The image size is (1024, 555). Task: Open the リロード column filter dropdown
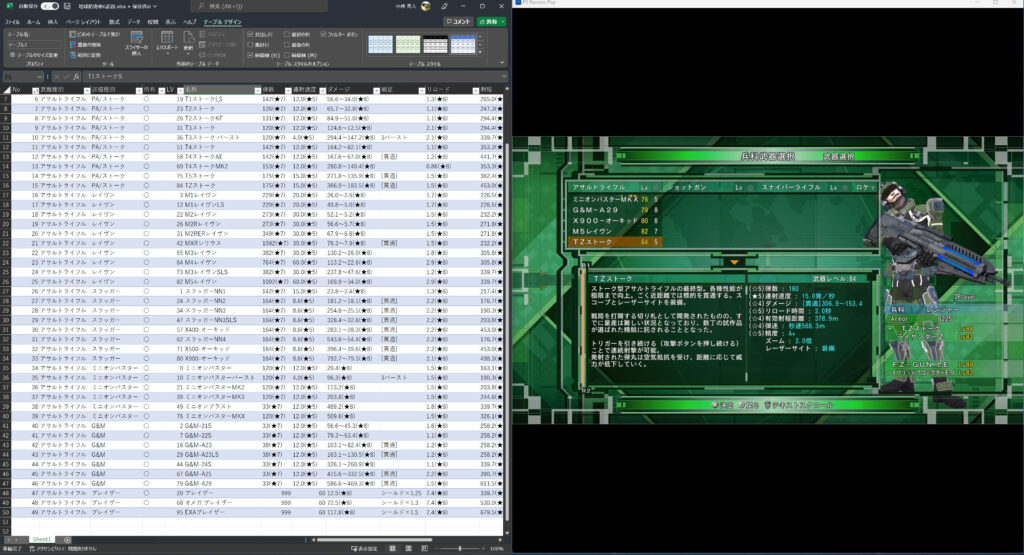[x=475, y=90]
